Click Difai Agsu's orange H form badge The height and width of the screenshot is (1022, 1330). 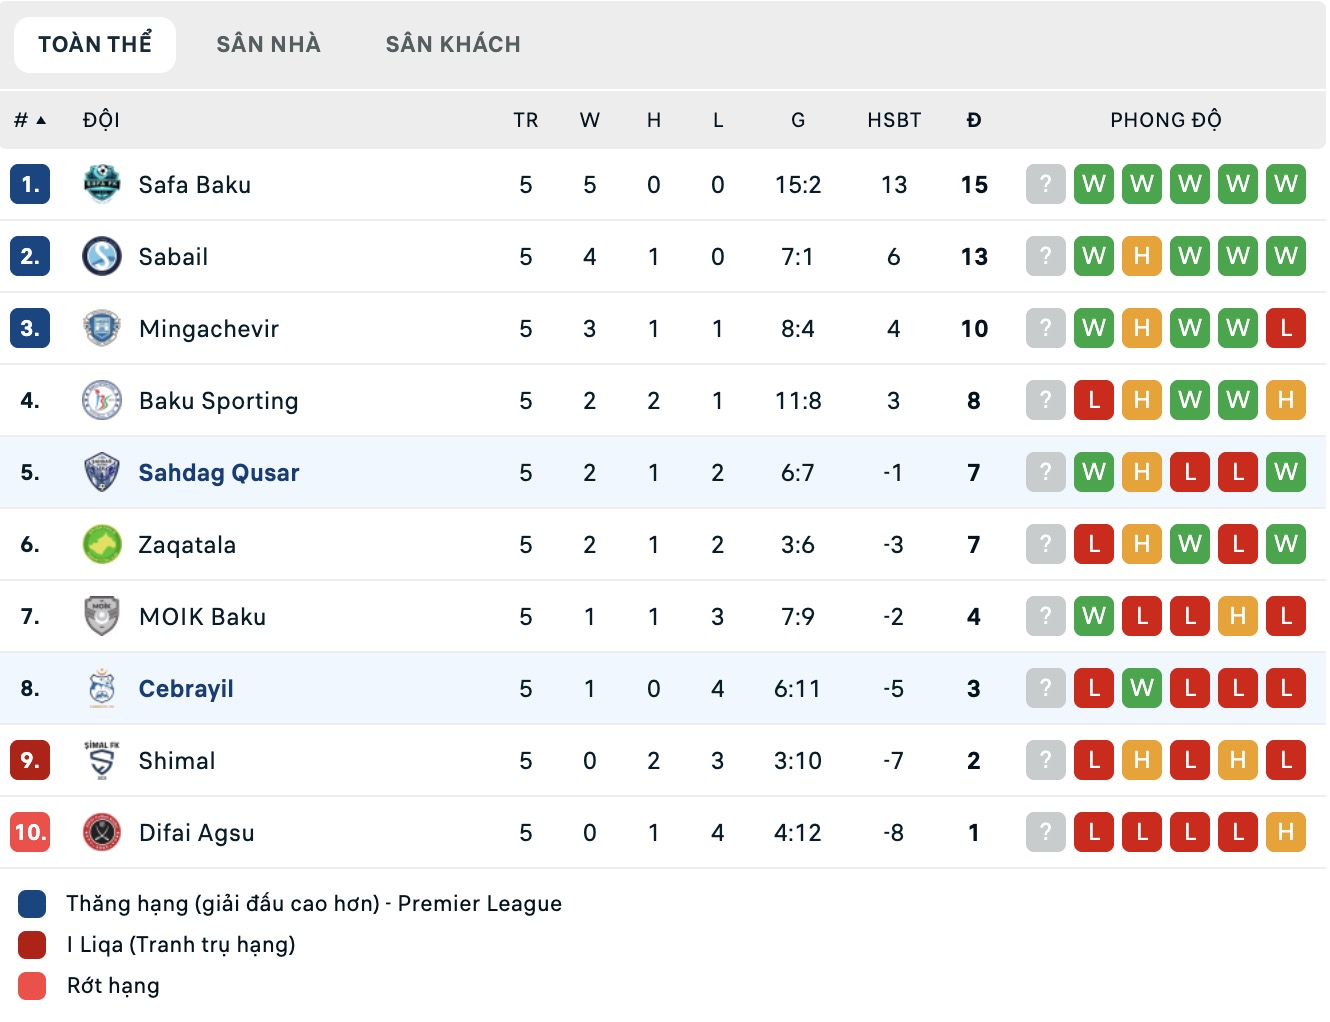1286,833
